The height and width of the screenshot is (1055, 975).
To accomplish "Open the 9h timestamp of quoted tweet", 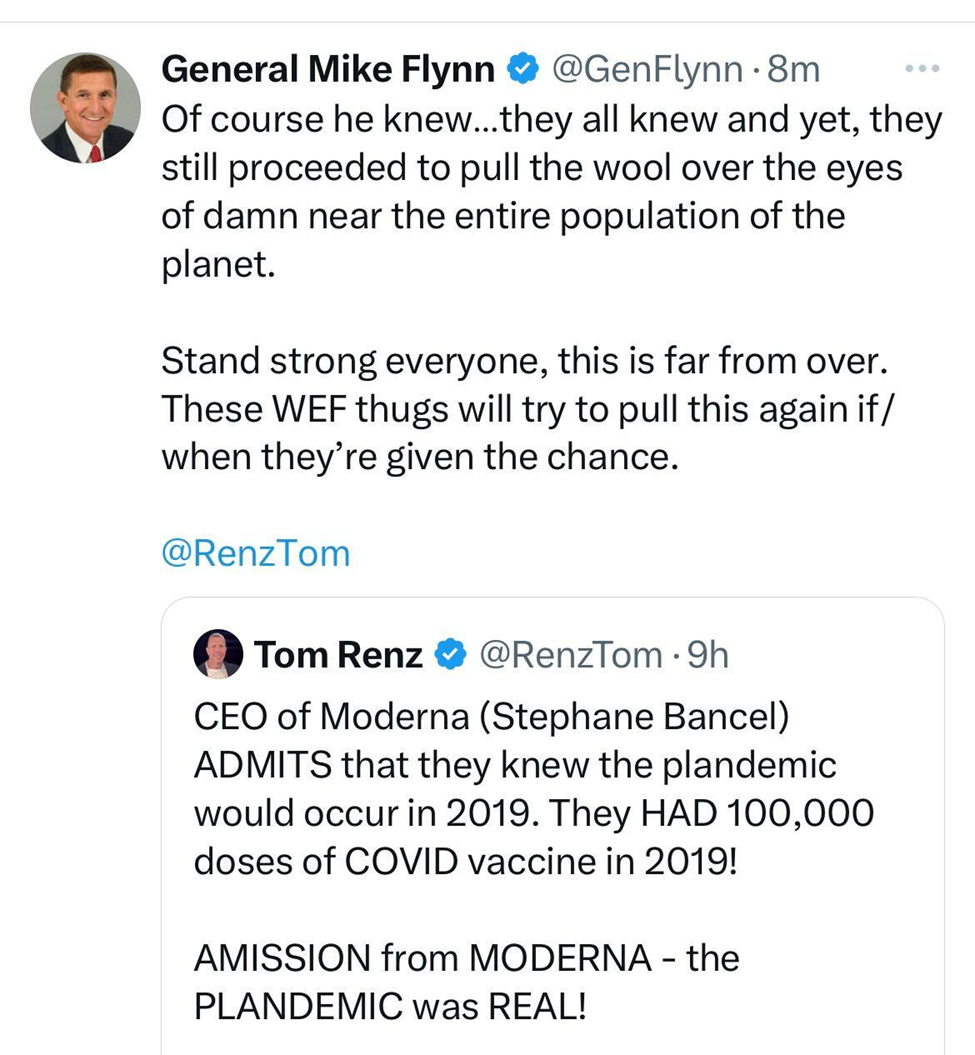I will (709, 655).
